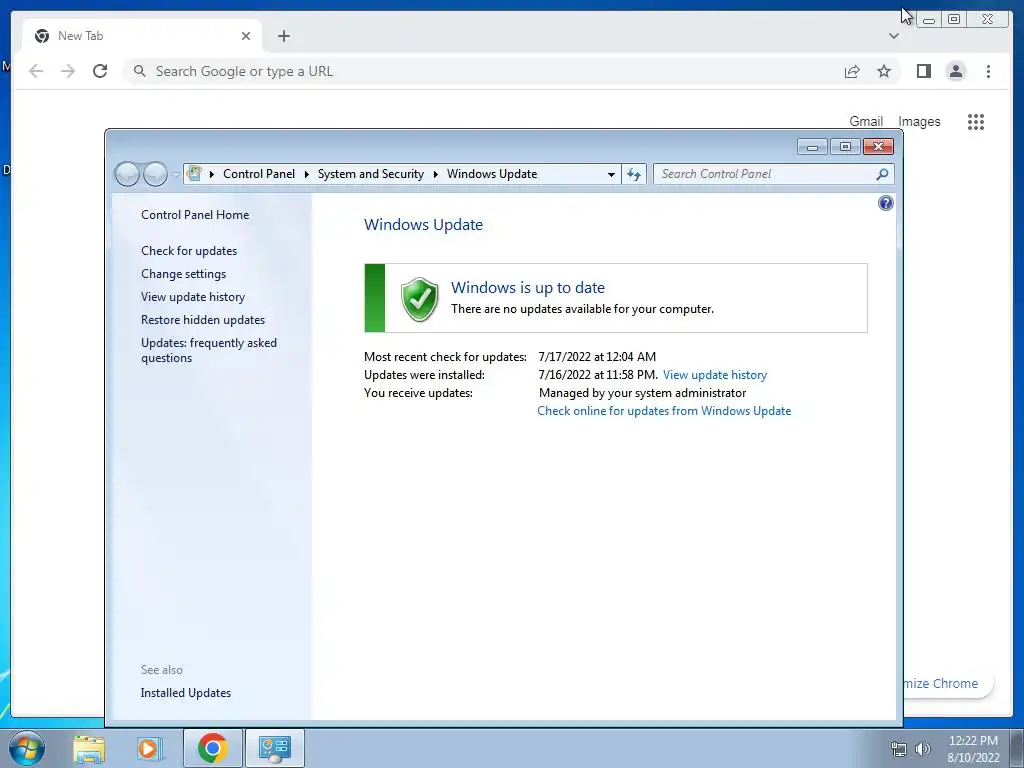Bookmark this tab with the star icon

coord(884,71)
